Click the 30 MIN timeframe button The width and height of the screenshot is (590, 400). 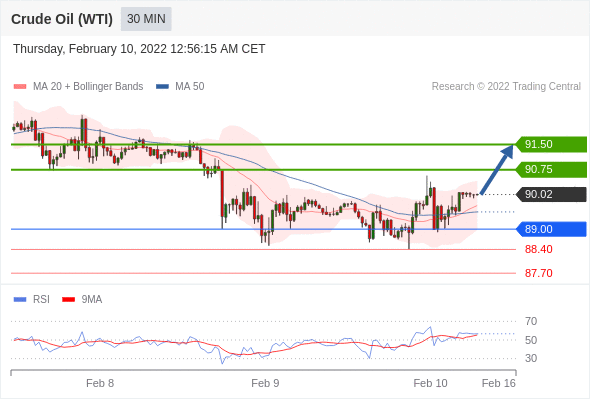coord(146,19)
